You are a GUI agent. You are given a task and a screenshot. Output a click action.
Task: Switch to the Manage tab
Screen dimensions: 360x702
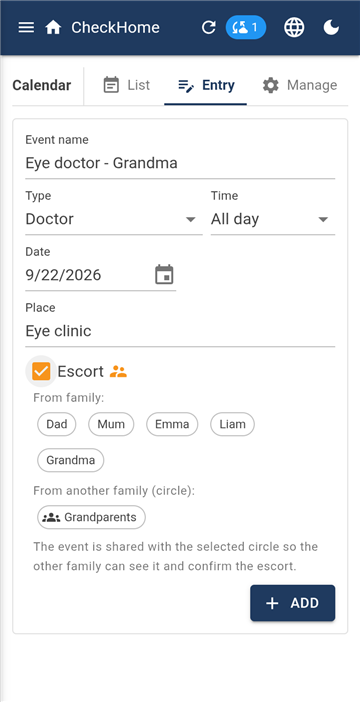[x=300, y=85]
